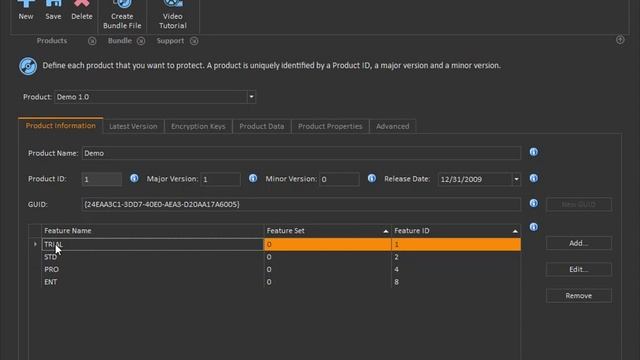The image size is (640, 360).
Task: Show info for GUID
Action: click(533, 203)
